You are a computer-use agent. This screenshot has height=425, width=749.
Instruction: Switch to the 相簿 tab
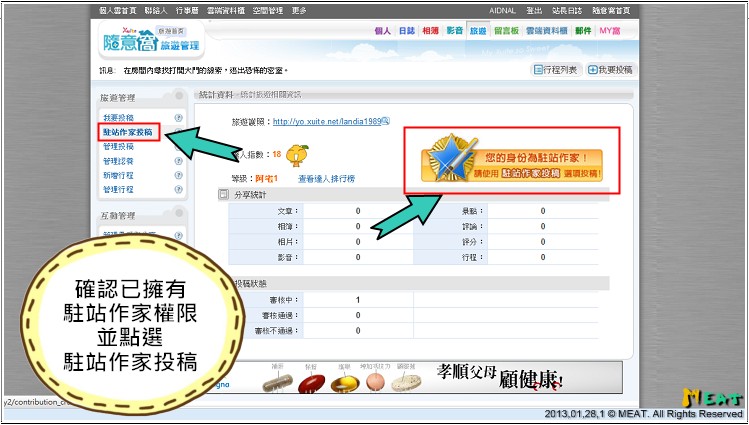coord(430,31)
